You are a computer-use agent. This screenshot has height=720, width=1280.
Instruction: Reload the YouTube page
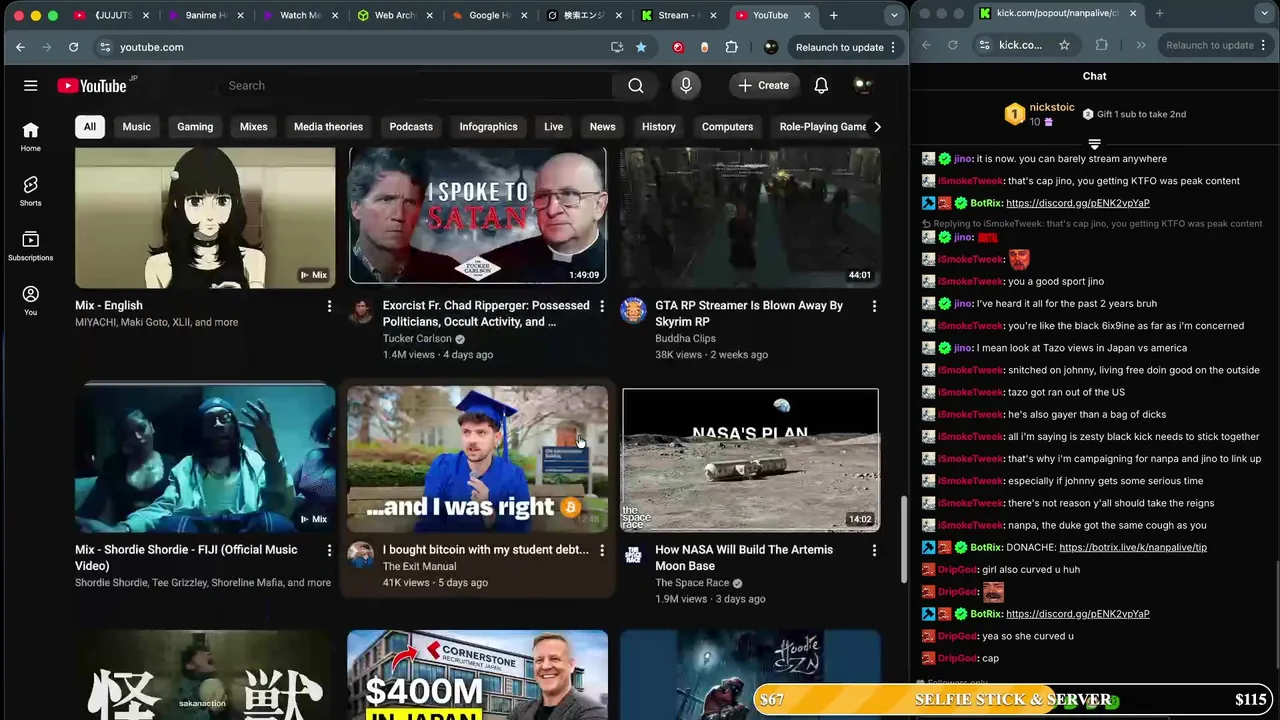pos(73,47)
